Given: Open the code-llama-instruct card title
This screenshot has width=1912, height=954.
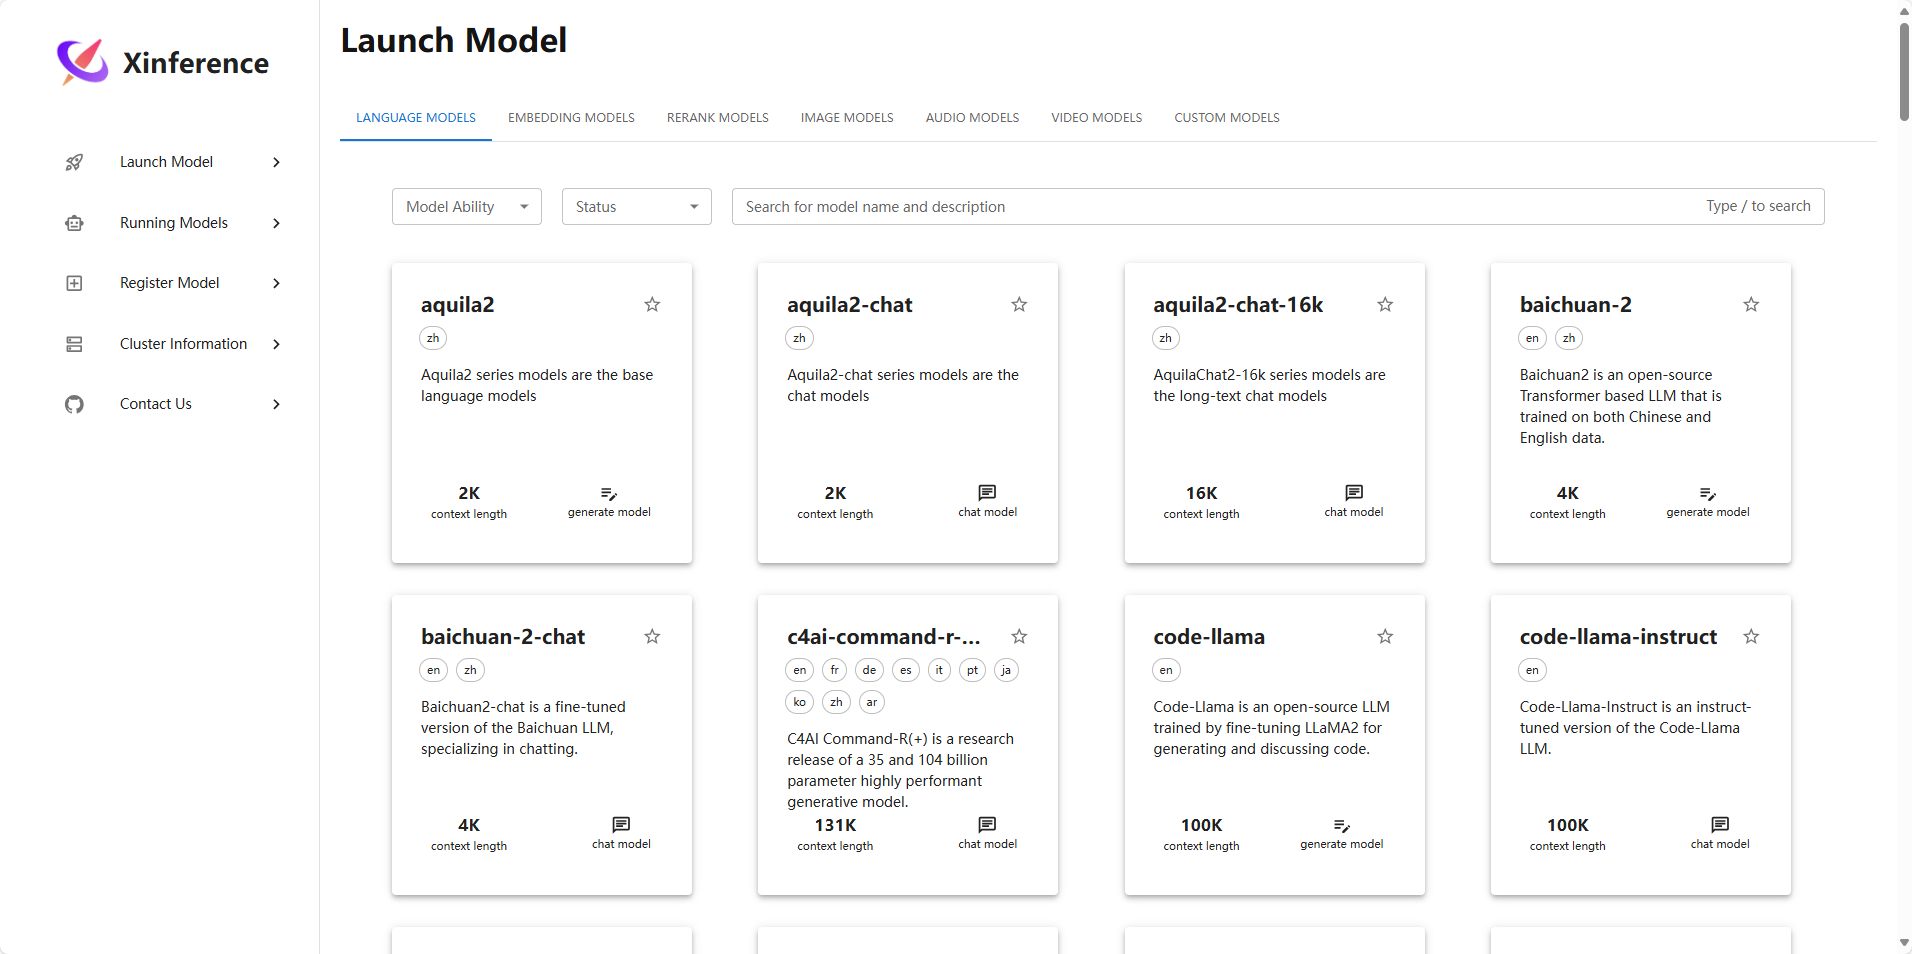Looking at the screenshot, I should 1618,637.
